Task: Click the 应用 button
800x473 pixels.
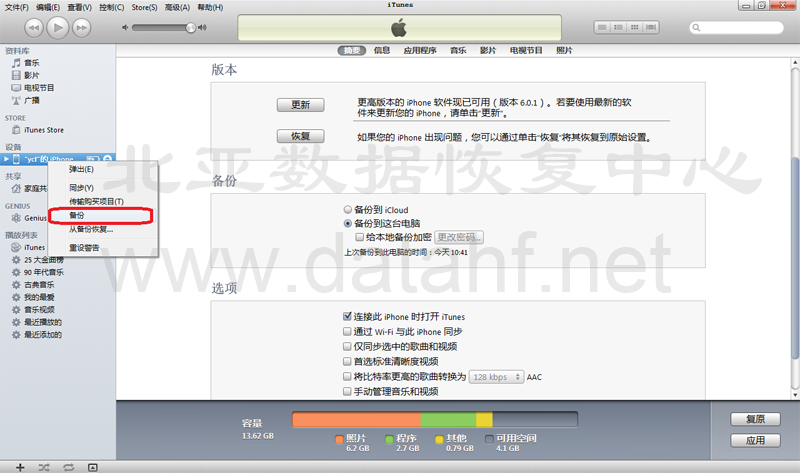Action: click(755, 440)
